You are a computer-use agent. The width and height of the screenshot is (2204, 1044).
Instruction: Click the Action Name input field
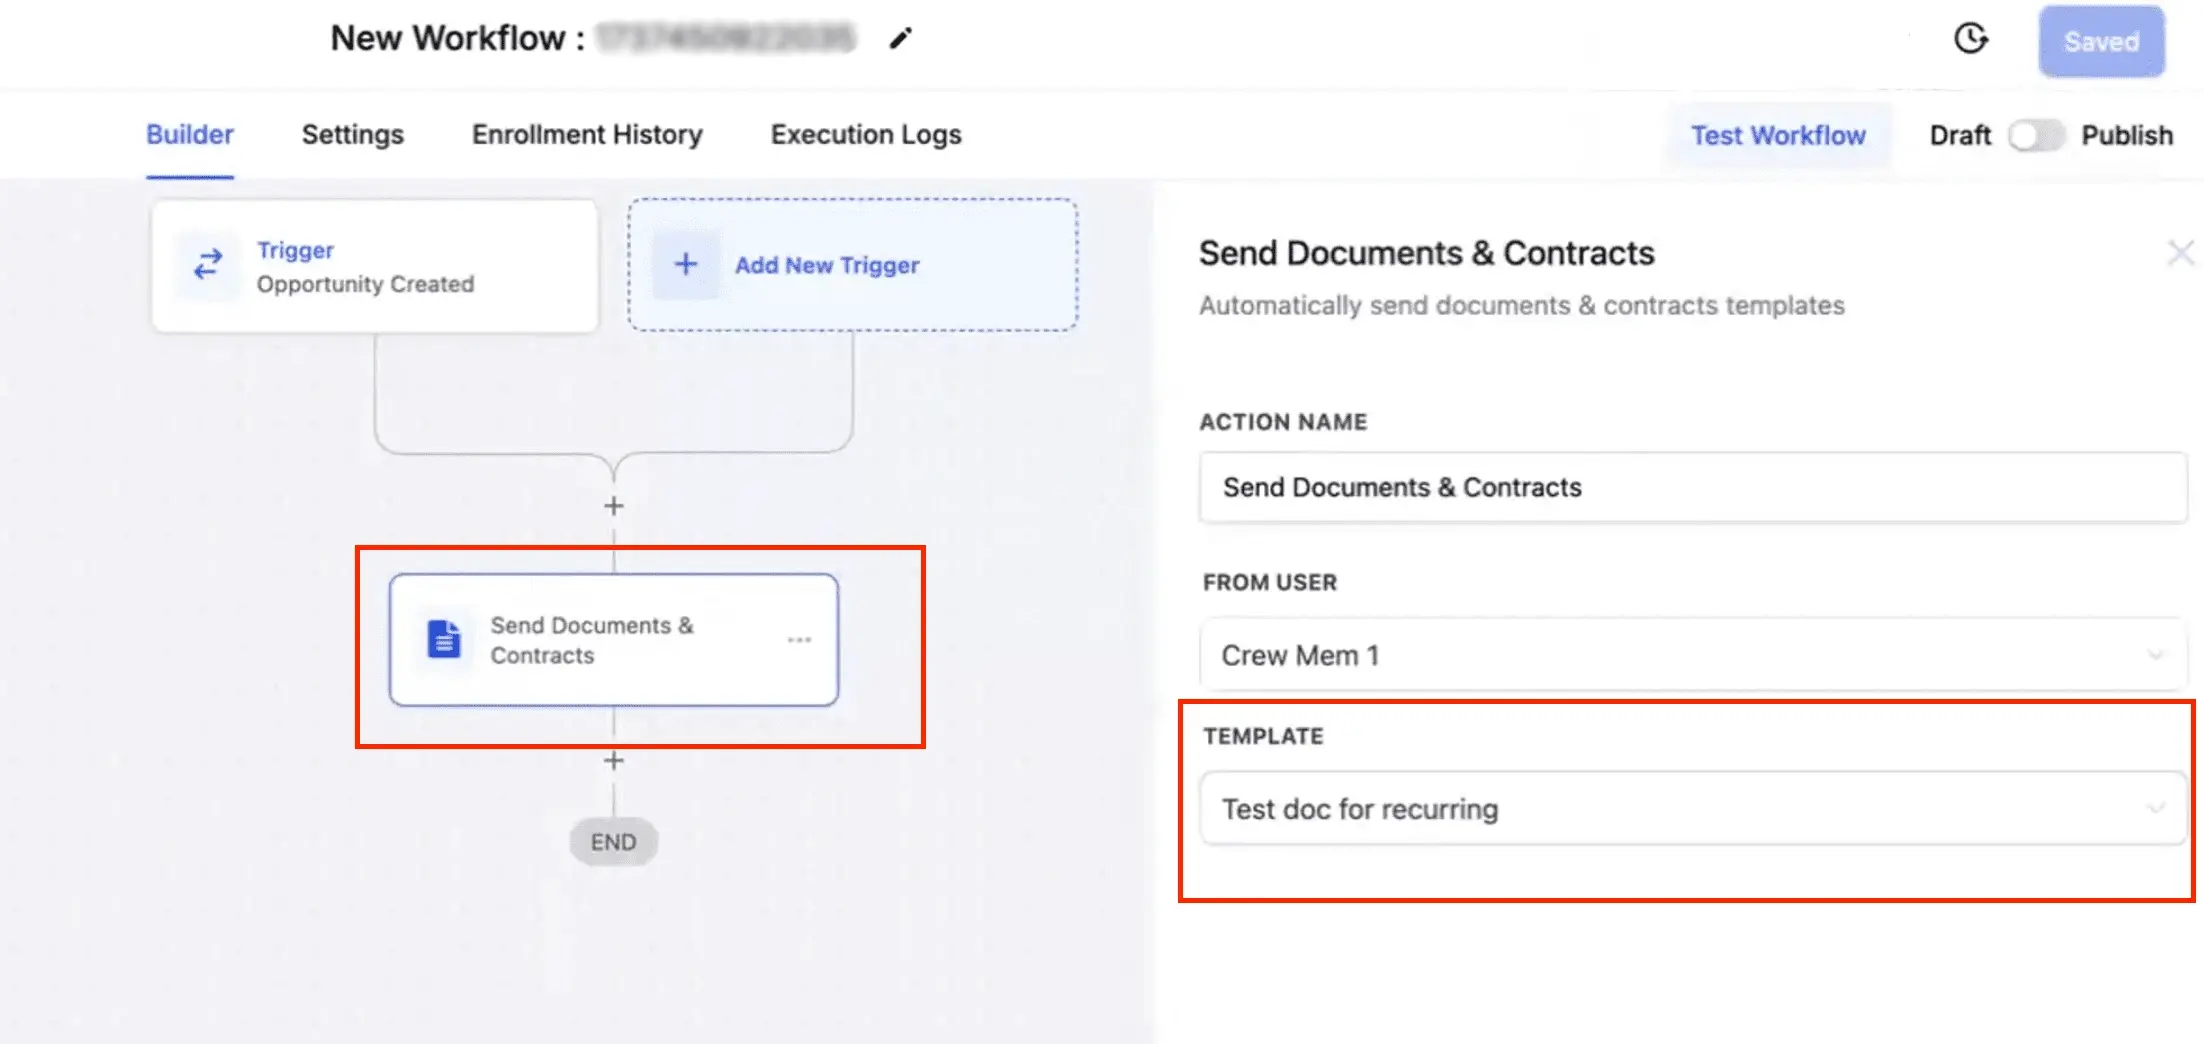point(1693,487)
